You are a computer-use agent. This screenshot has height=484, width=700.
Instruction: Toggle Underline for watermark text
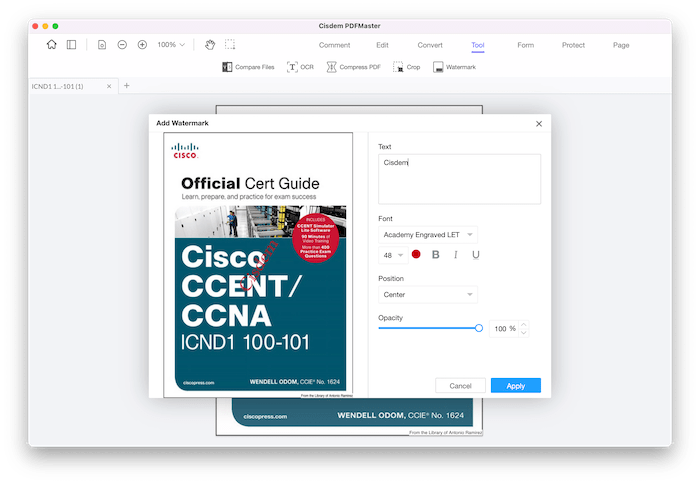click(476, 255)
